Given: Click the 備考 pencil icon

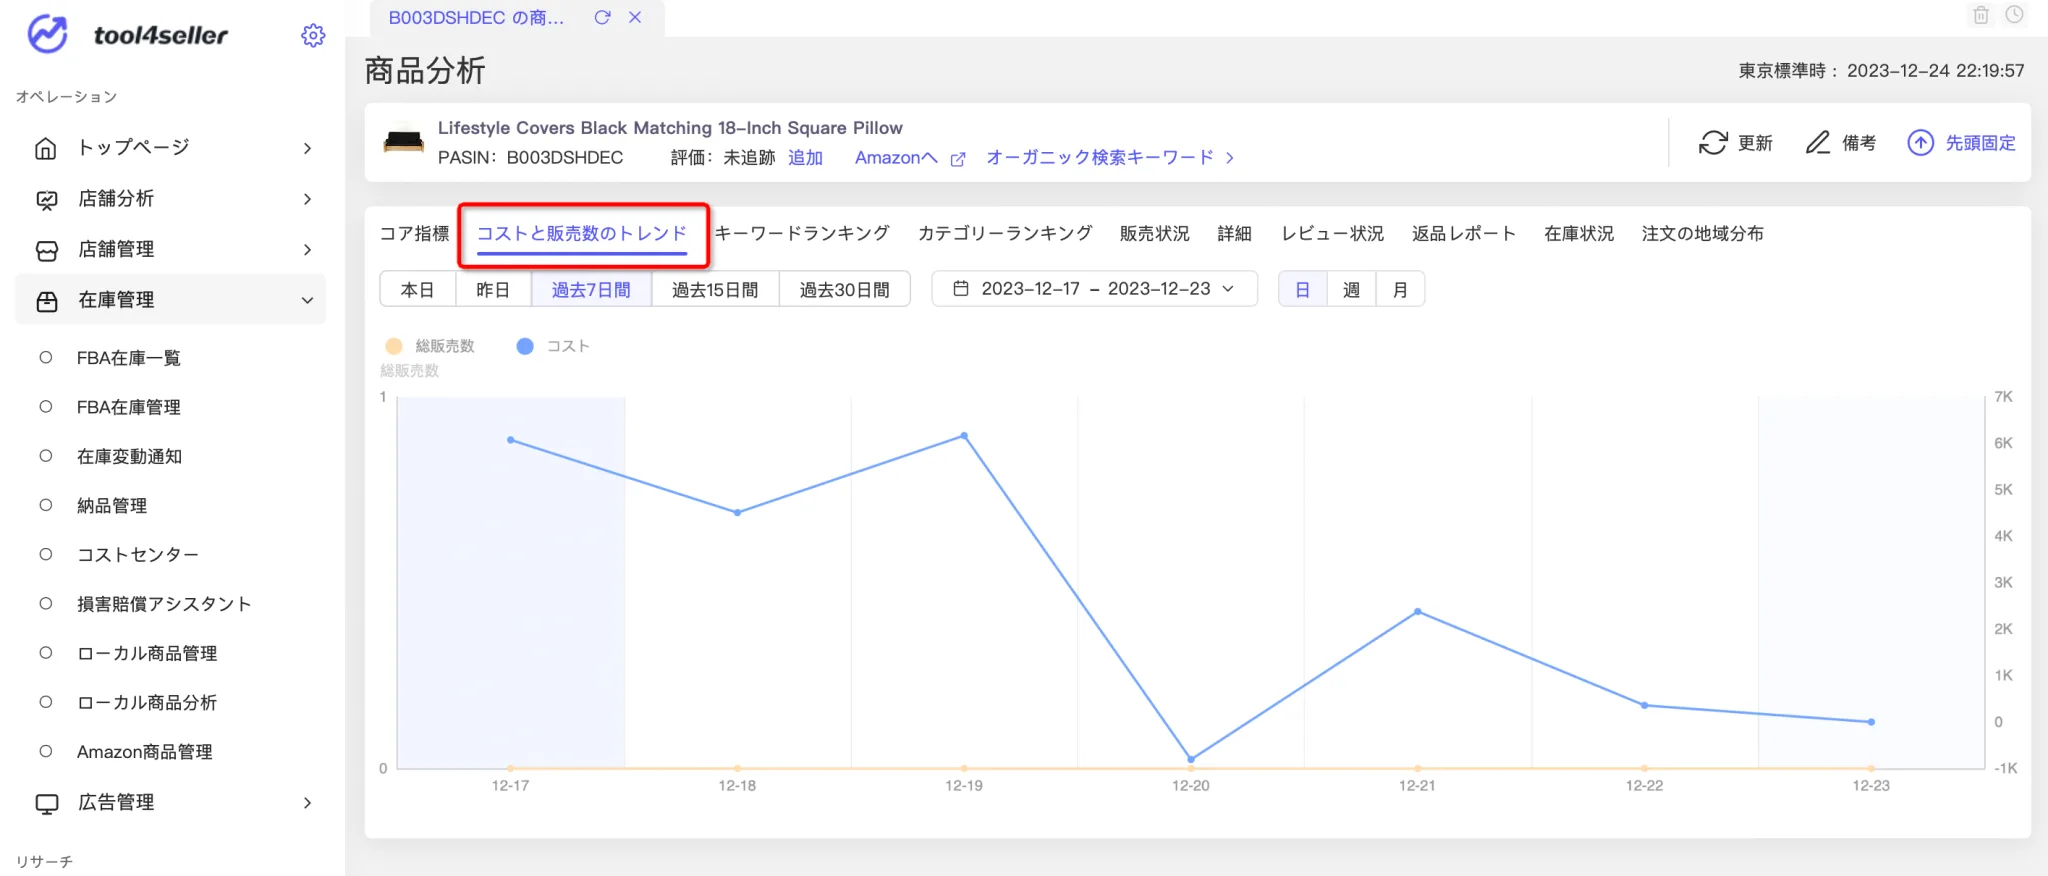Looking at the screenshot, I should coord(1818,142).
